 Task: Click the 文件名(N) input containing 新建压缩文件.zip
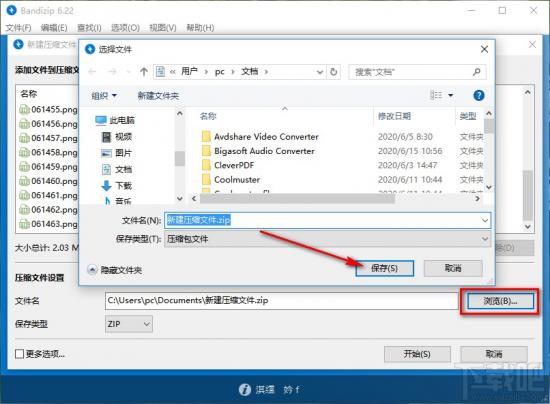(x=327, y=221)
